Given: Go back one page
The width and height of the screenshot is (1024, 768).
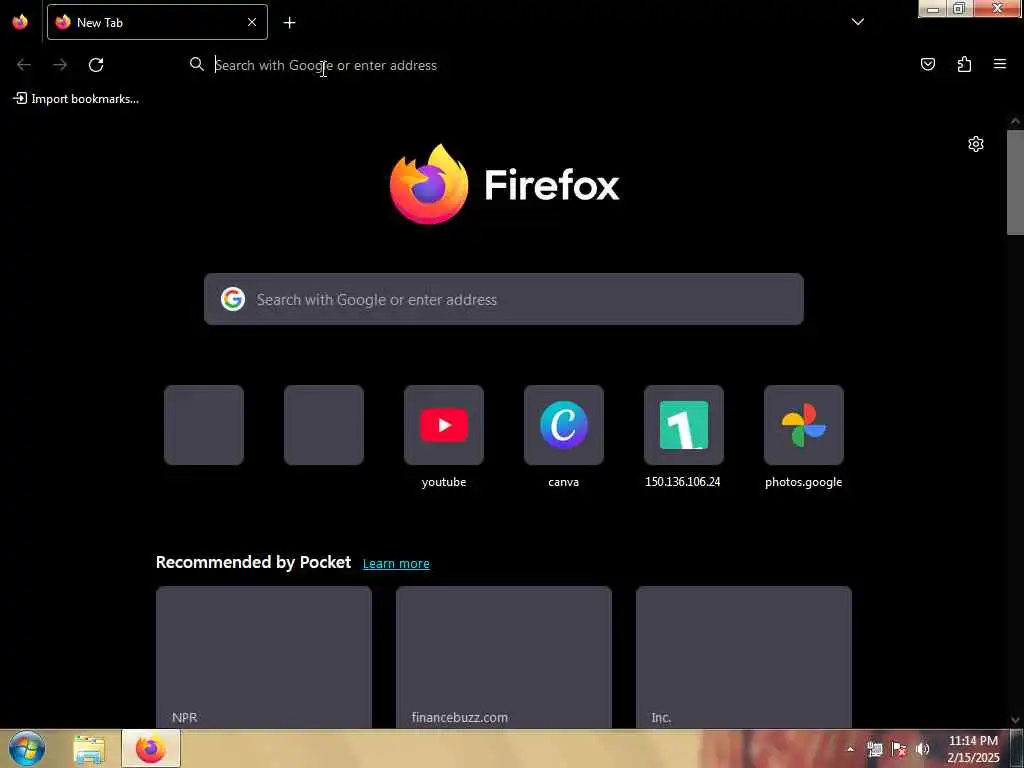Looking at the screenshot, I should [24, 65].
